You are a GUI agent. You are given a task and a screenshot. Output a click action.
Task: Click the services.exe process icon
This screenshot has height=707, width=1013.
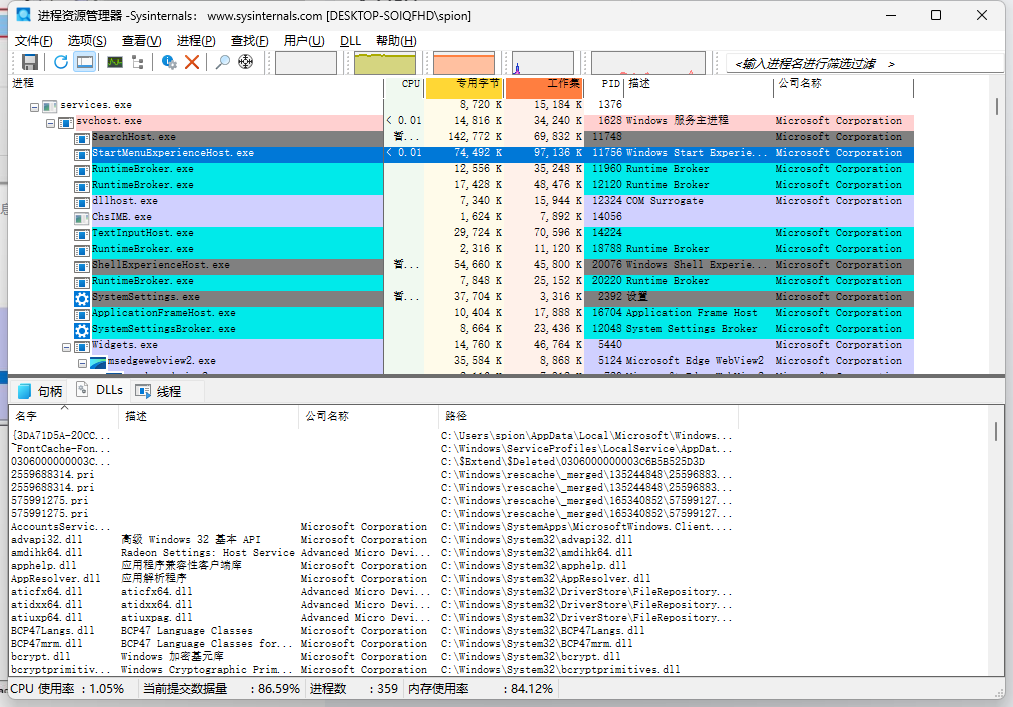(50, 107)
